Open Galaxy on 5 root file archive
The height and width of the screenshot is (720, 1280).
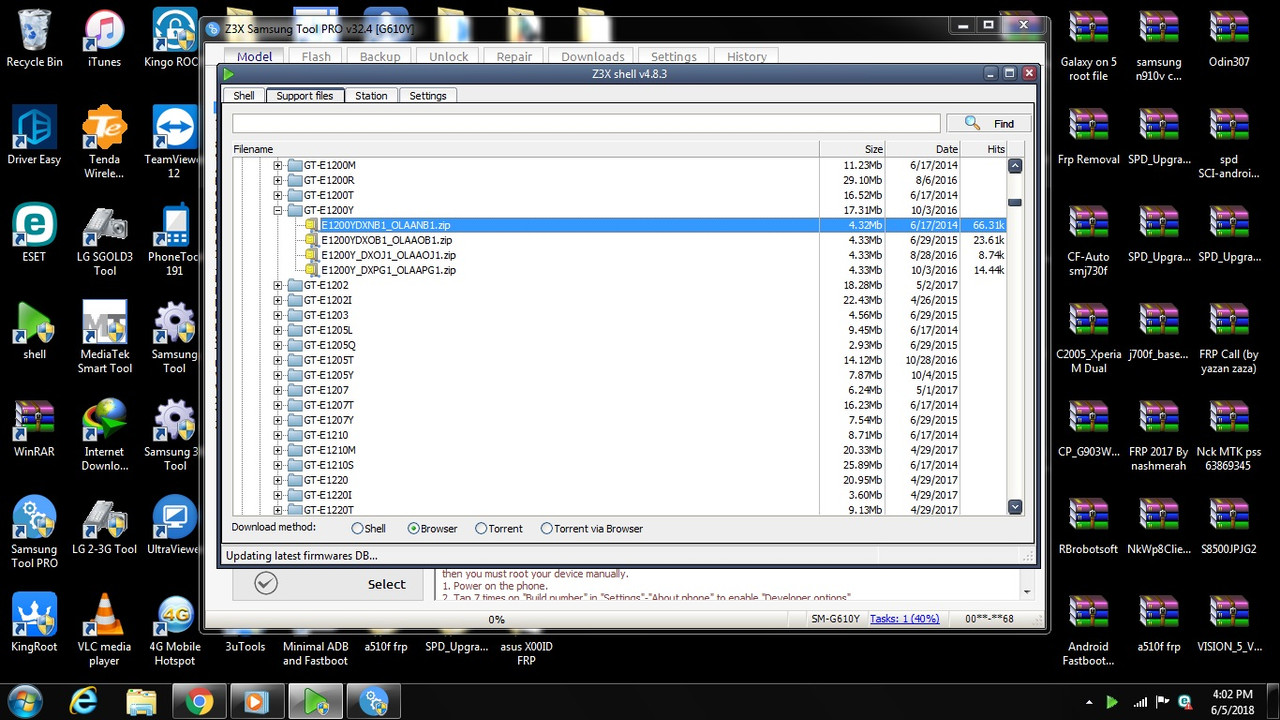1089,46
